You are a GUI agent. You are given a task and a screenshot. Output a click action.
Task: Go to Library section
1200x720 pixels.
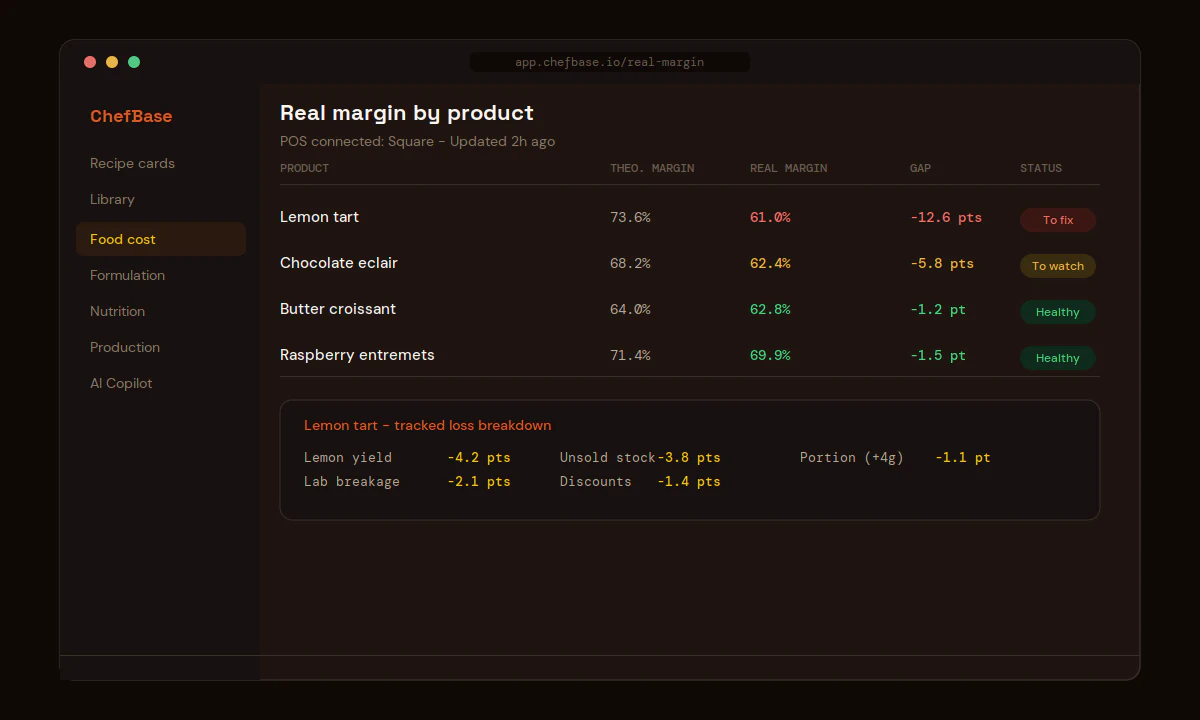[x=112, y=199]
